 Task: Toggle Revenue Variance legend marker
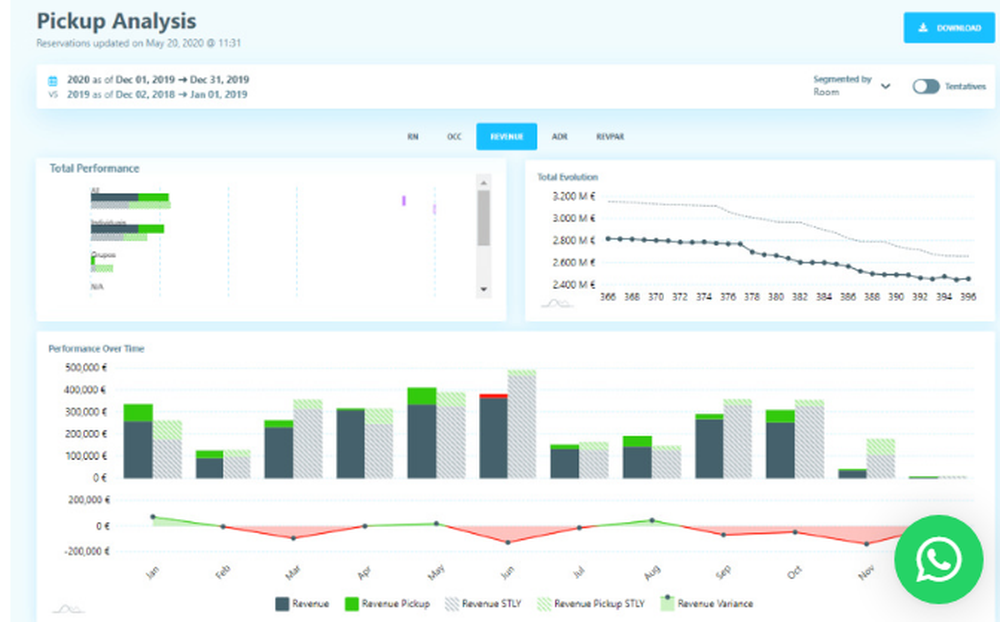[x=667, y=603]
